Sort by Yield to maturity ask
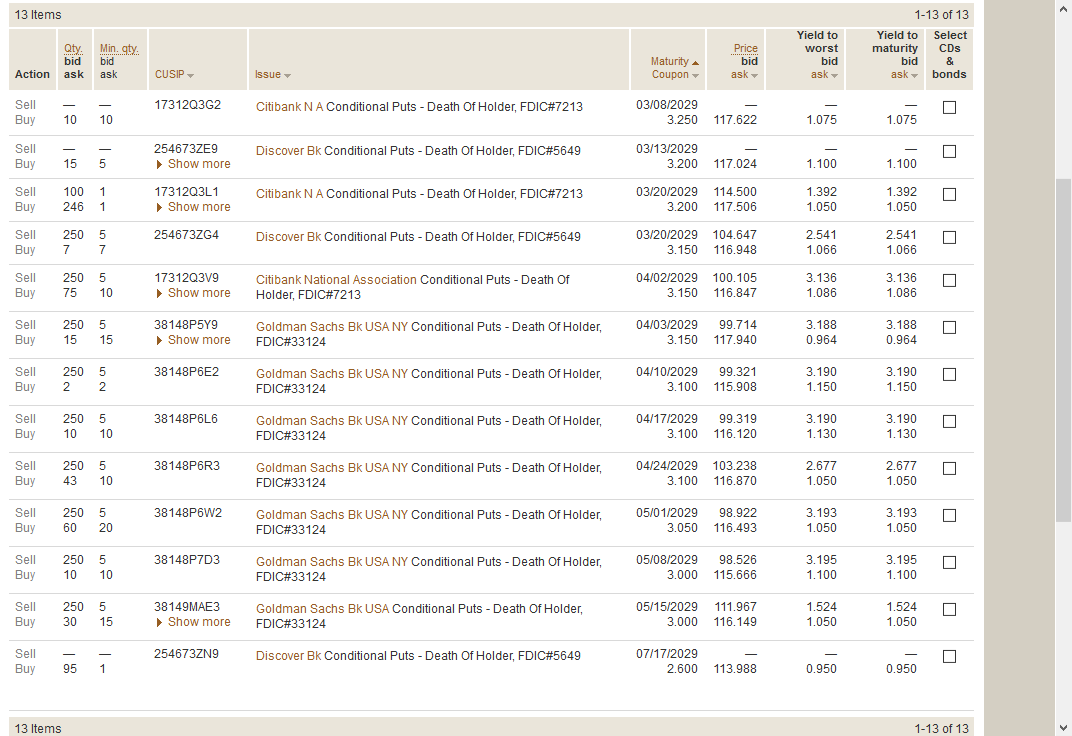1072x736 pixels. (x=904, y=74)
